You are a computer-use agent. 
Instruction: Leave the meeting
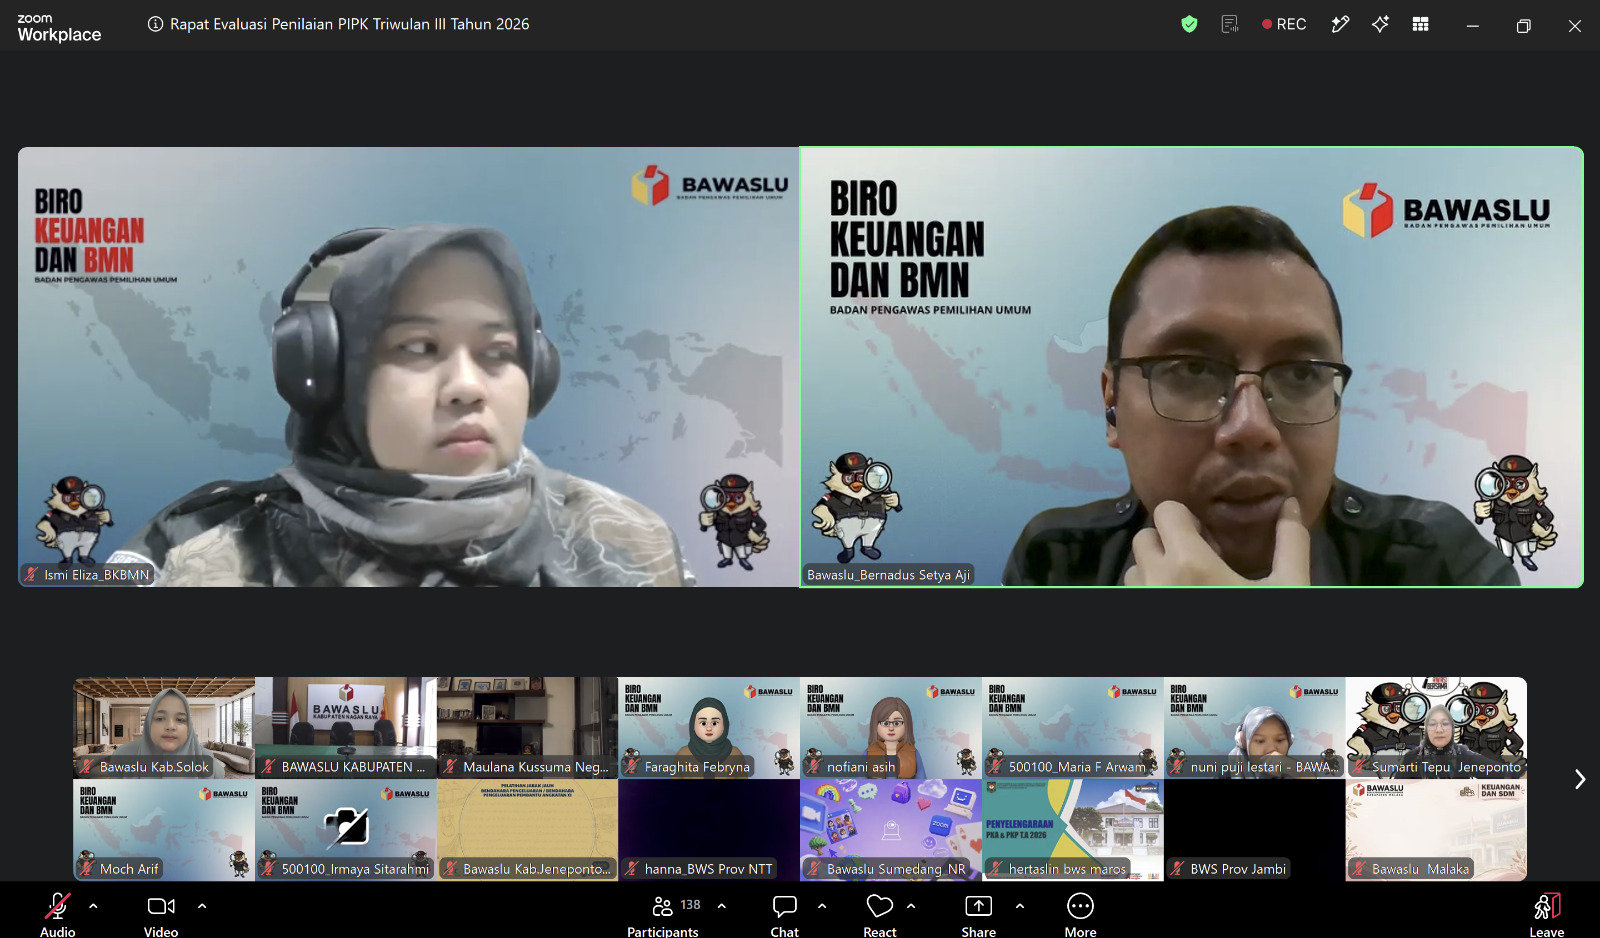tap(1547, 914)
